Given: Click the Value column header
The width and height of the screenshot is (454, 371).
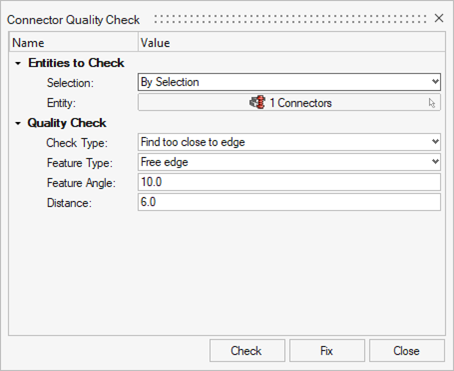Looking at the screenshot, I should tap(292, 43).
